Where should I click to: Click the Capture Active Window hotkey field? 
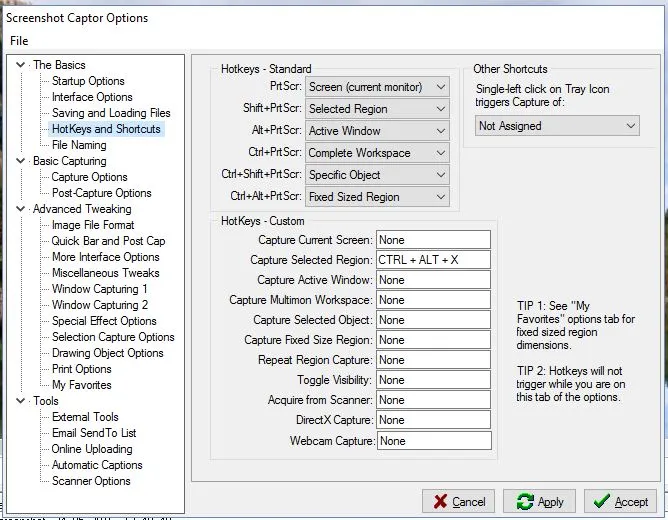click(433, 280)
